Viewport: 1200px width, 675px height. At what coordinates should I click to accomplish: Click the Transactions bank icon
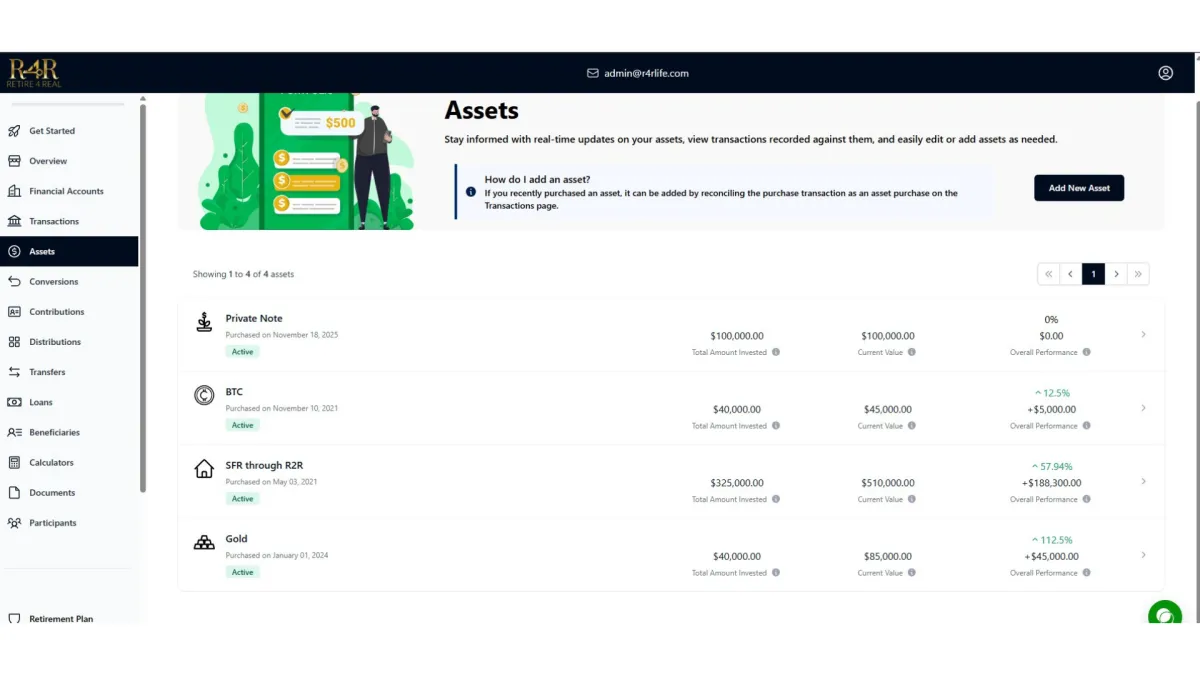[x=14, y=221]
